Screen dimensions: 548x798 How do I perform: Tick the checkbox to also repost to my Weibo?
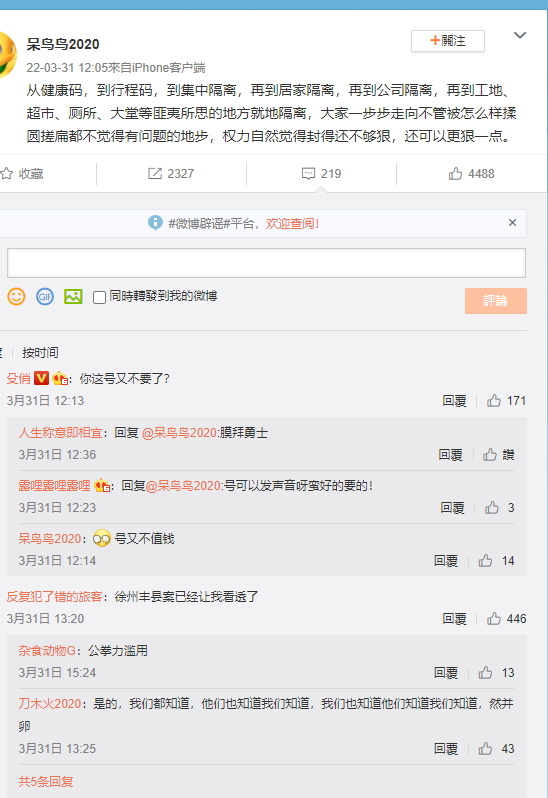[100, 297]
